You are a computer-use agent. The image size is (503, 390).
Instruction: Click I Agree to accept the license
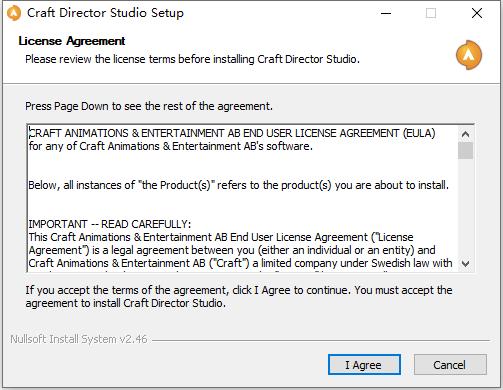364,365
